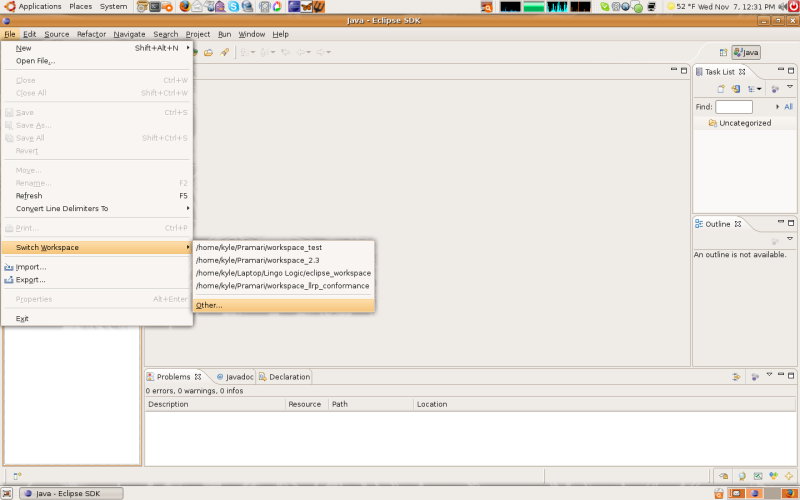
Task: Click the Synchronize Changed icon in Task List
Action: (x=735, y=89)
